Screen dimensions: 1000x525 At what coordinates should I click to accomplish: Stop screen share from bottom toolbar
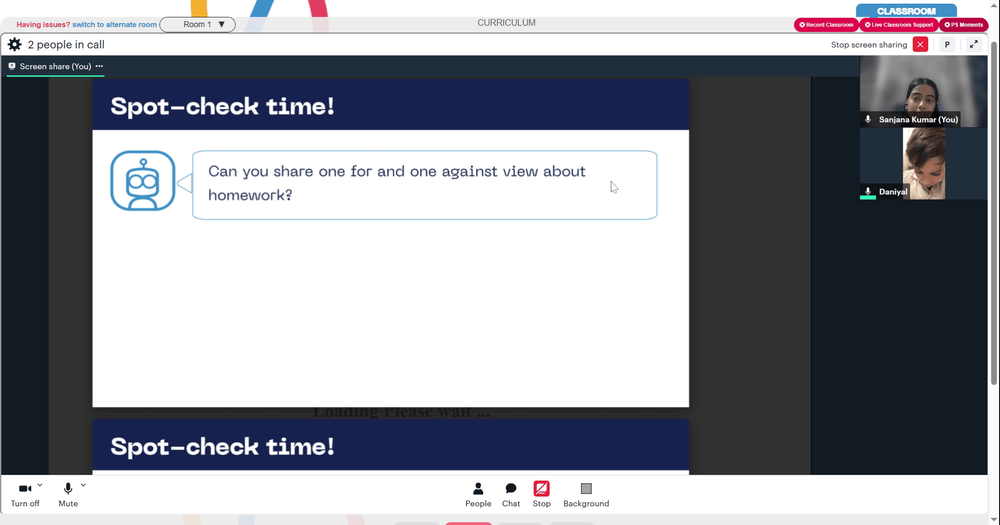pyautogui.click(x=541, y=494)
